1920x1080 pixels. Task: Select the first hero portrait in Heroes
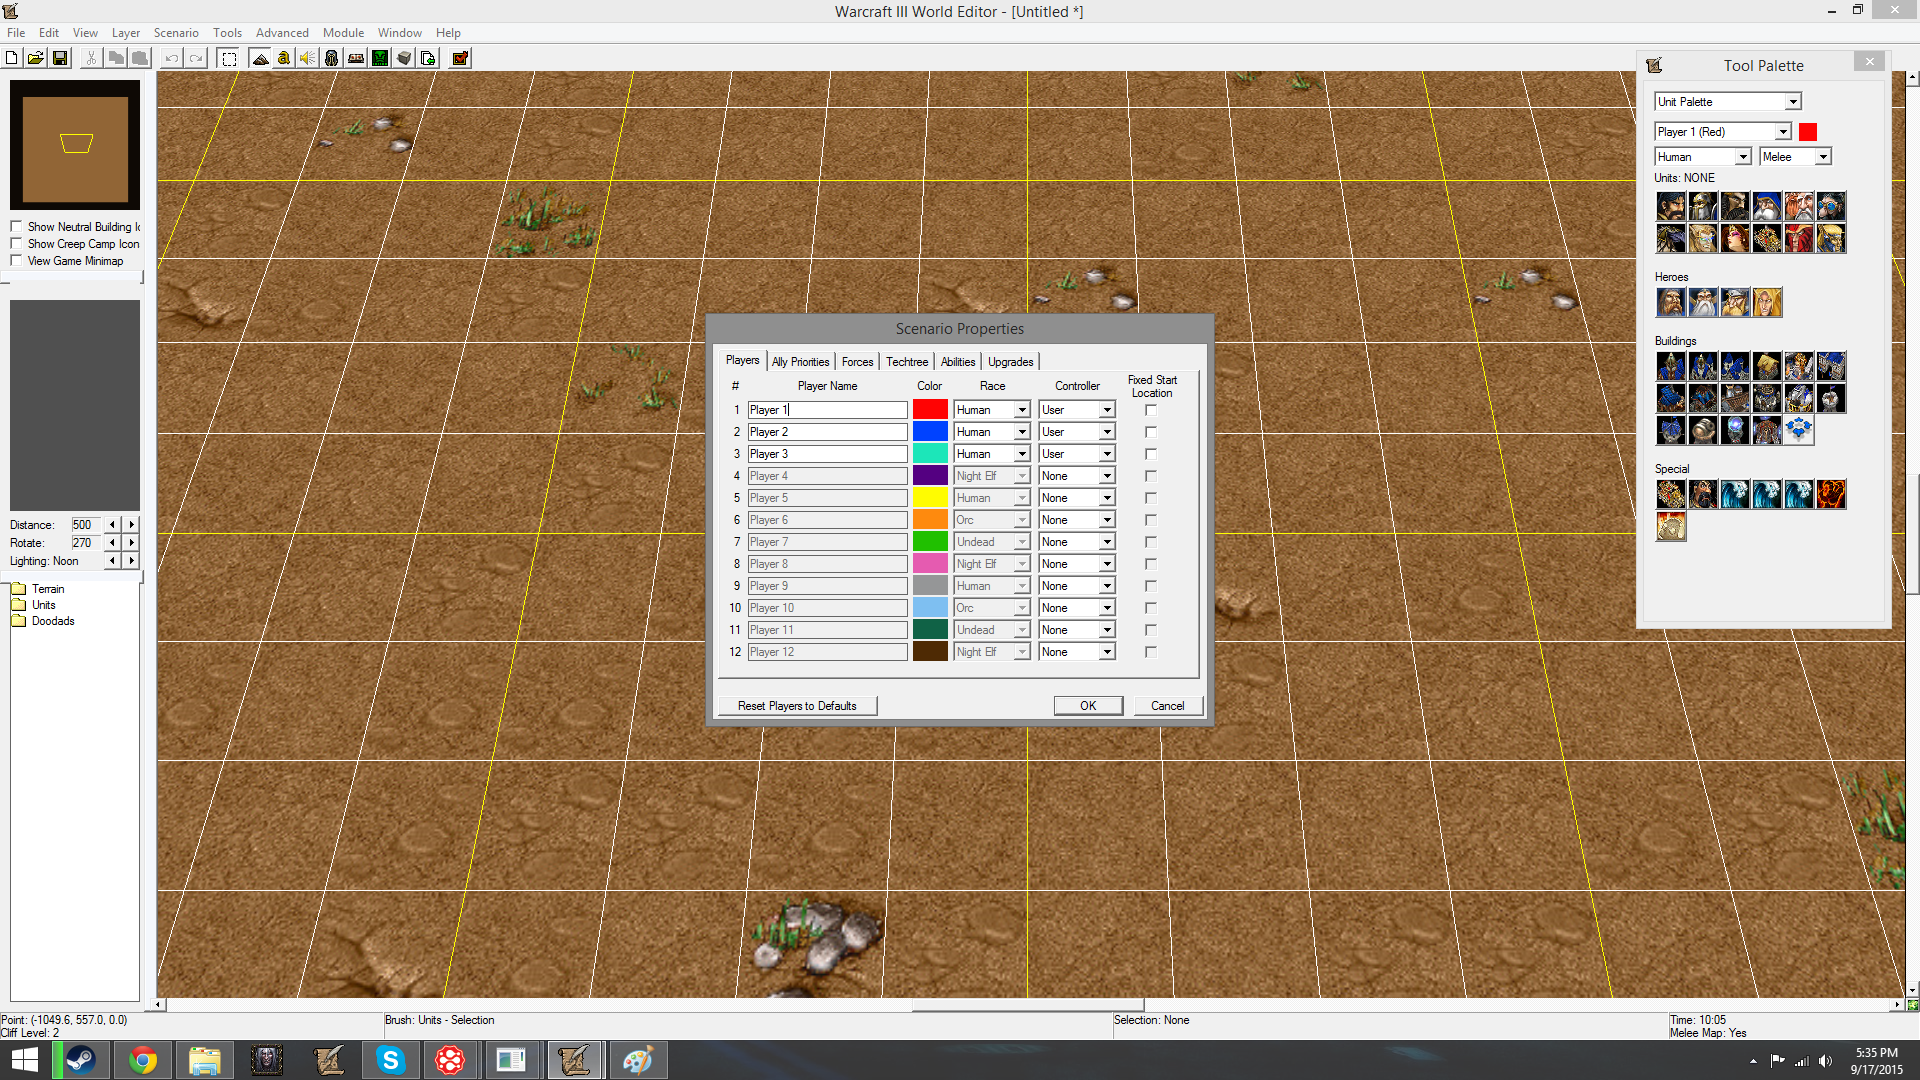pyautogui.click(x=1671, y=302)
